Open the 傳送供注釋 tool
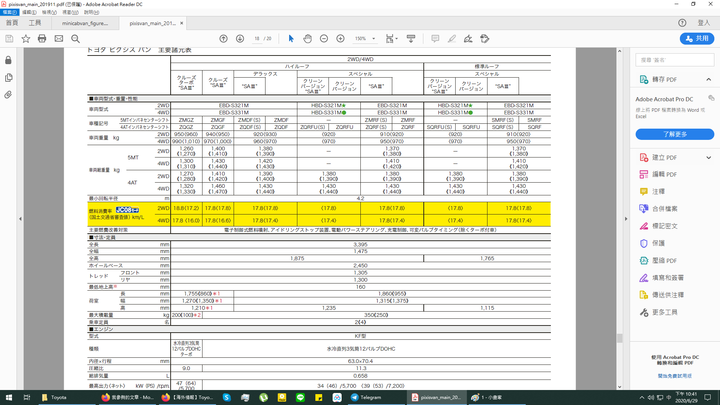 pyautogui.click(x=662, y=295)
